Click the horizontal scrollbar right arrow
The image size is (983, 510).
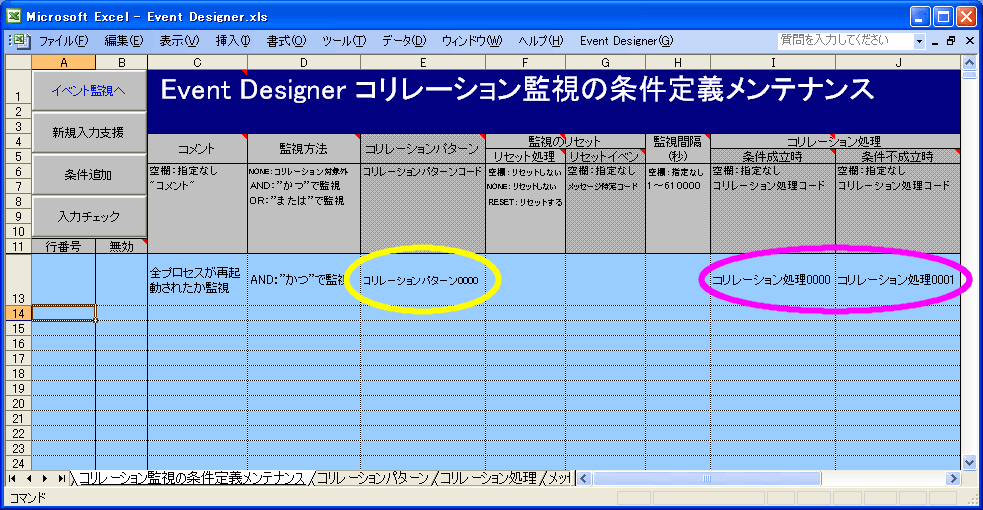[x=953, y=479]
